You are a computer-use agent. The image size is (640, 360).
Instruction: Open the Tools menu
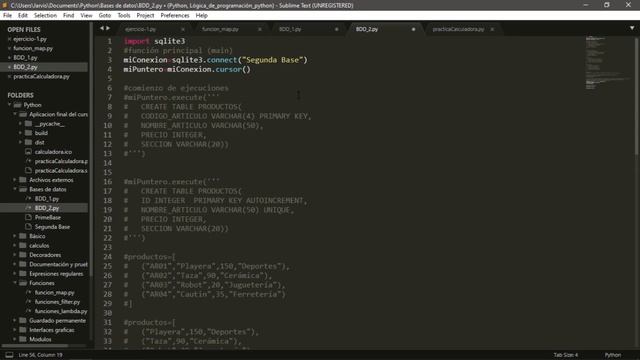click(x=124, y=16)
